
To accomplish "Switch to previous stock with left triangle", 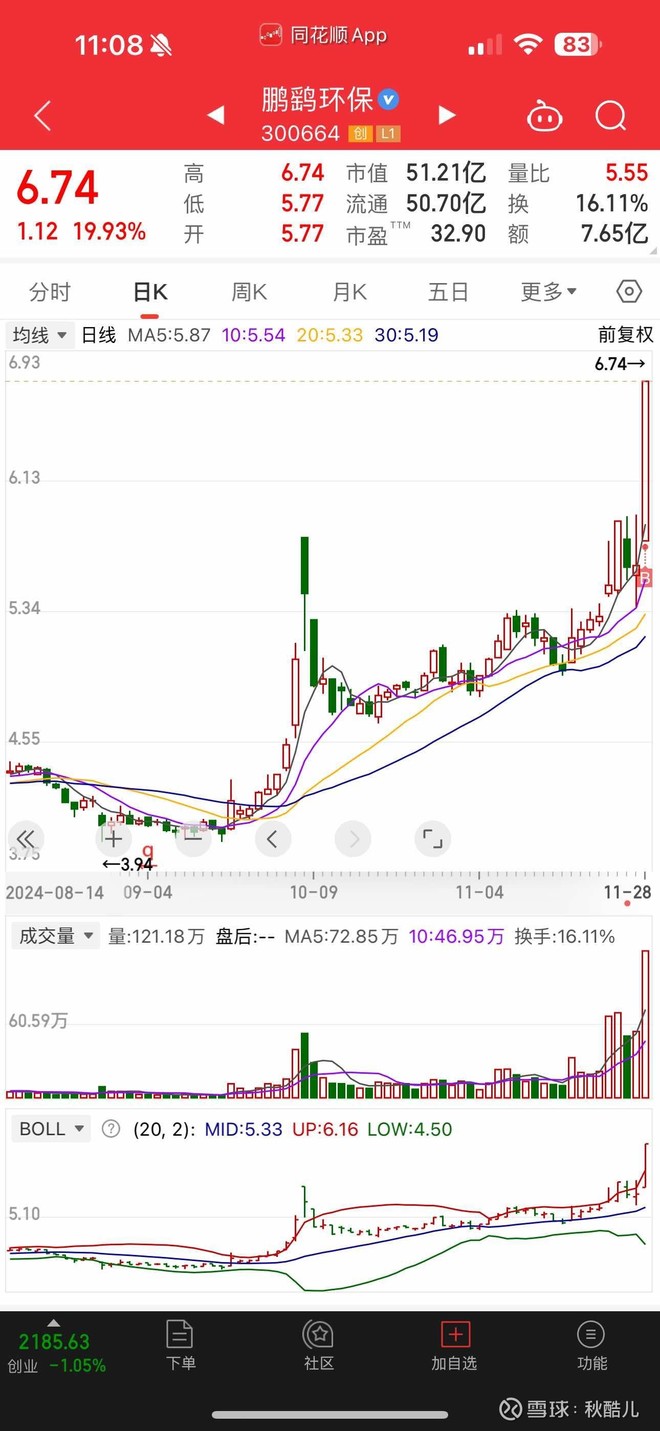I will [215, 115].
